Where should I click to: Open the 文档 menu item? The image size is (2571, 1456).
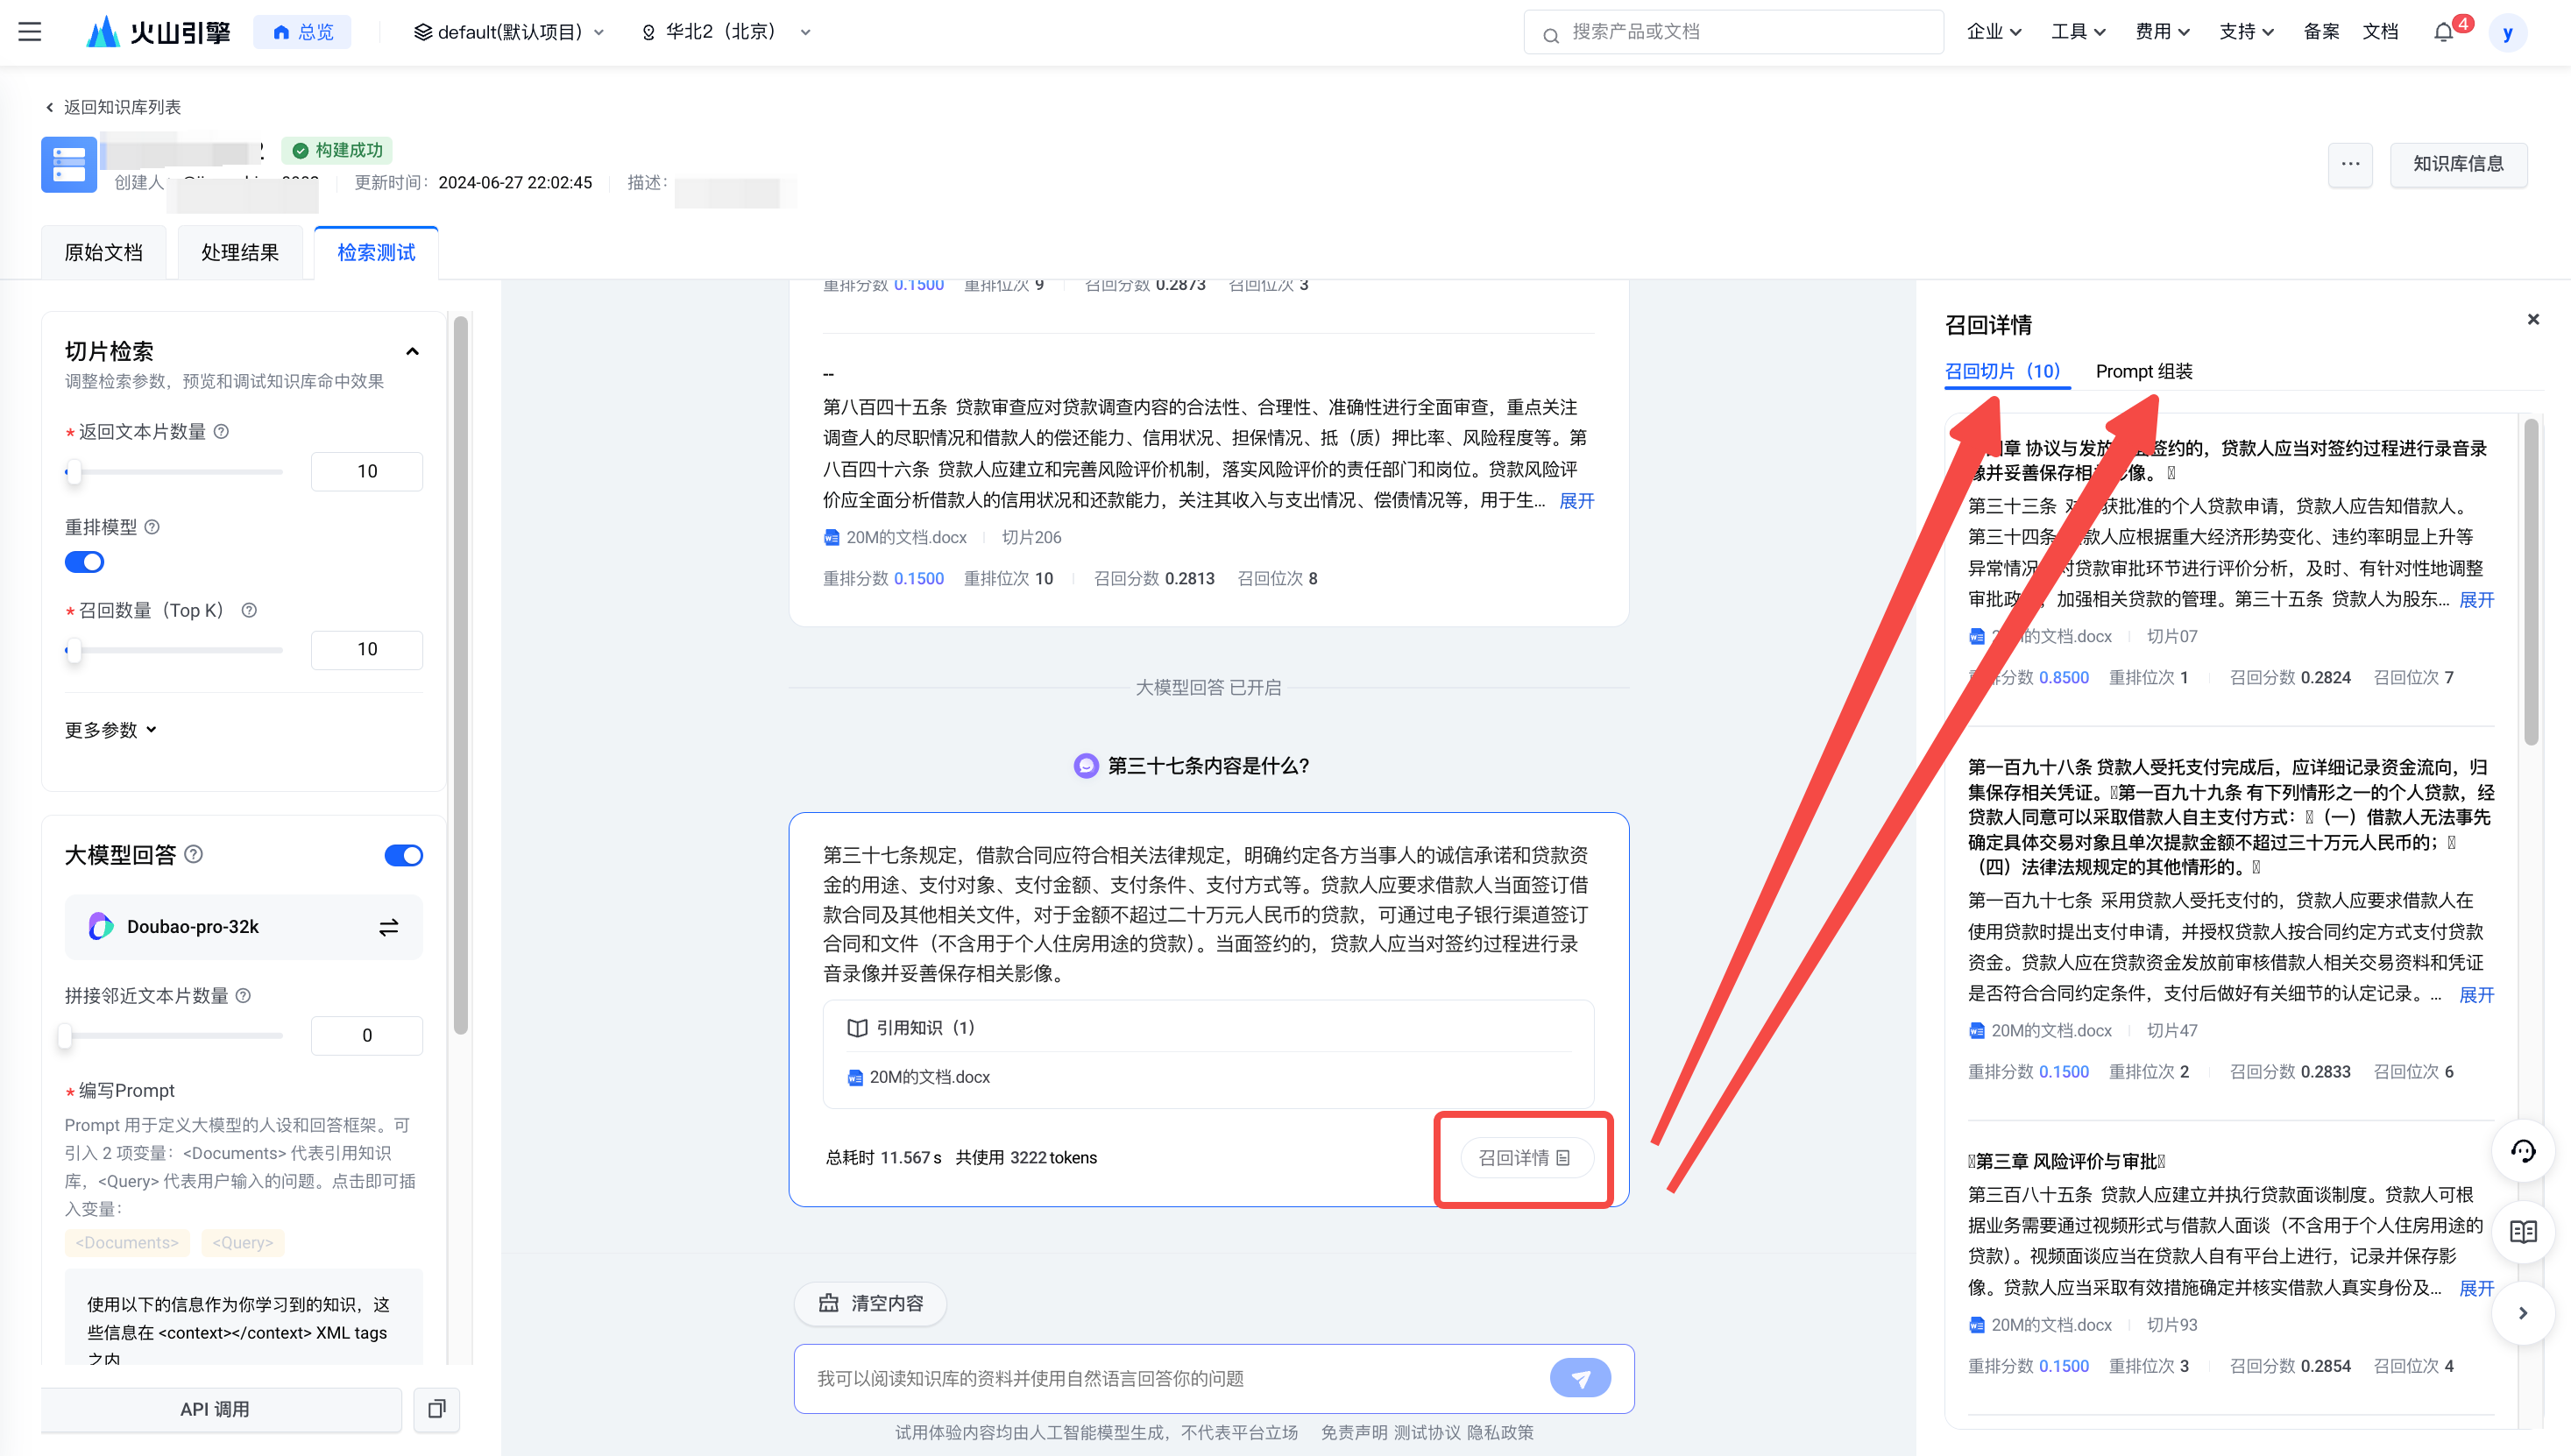coord(2380,32)
